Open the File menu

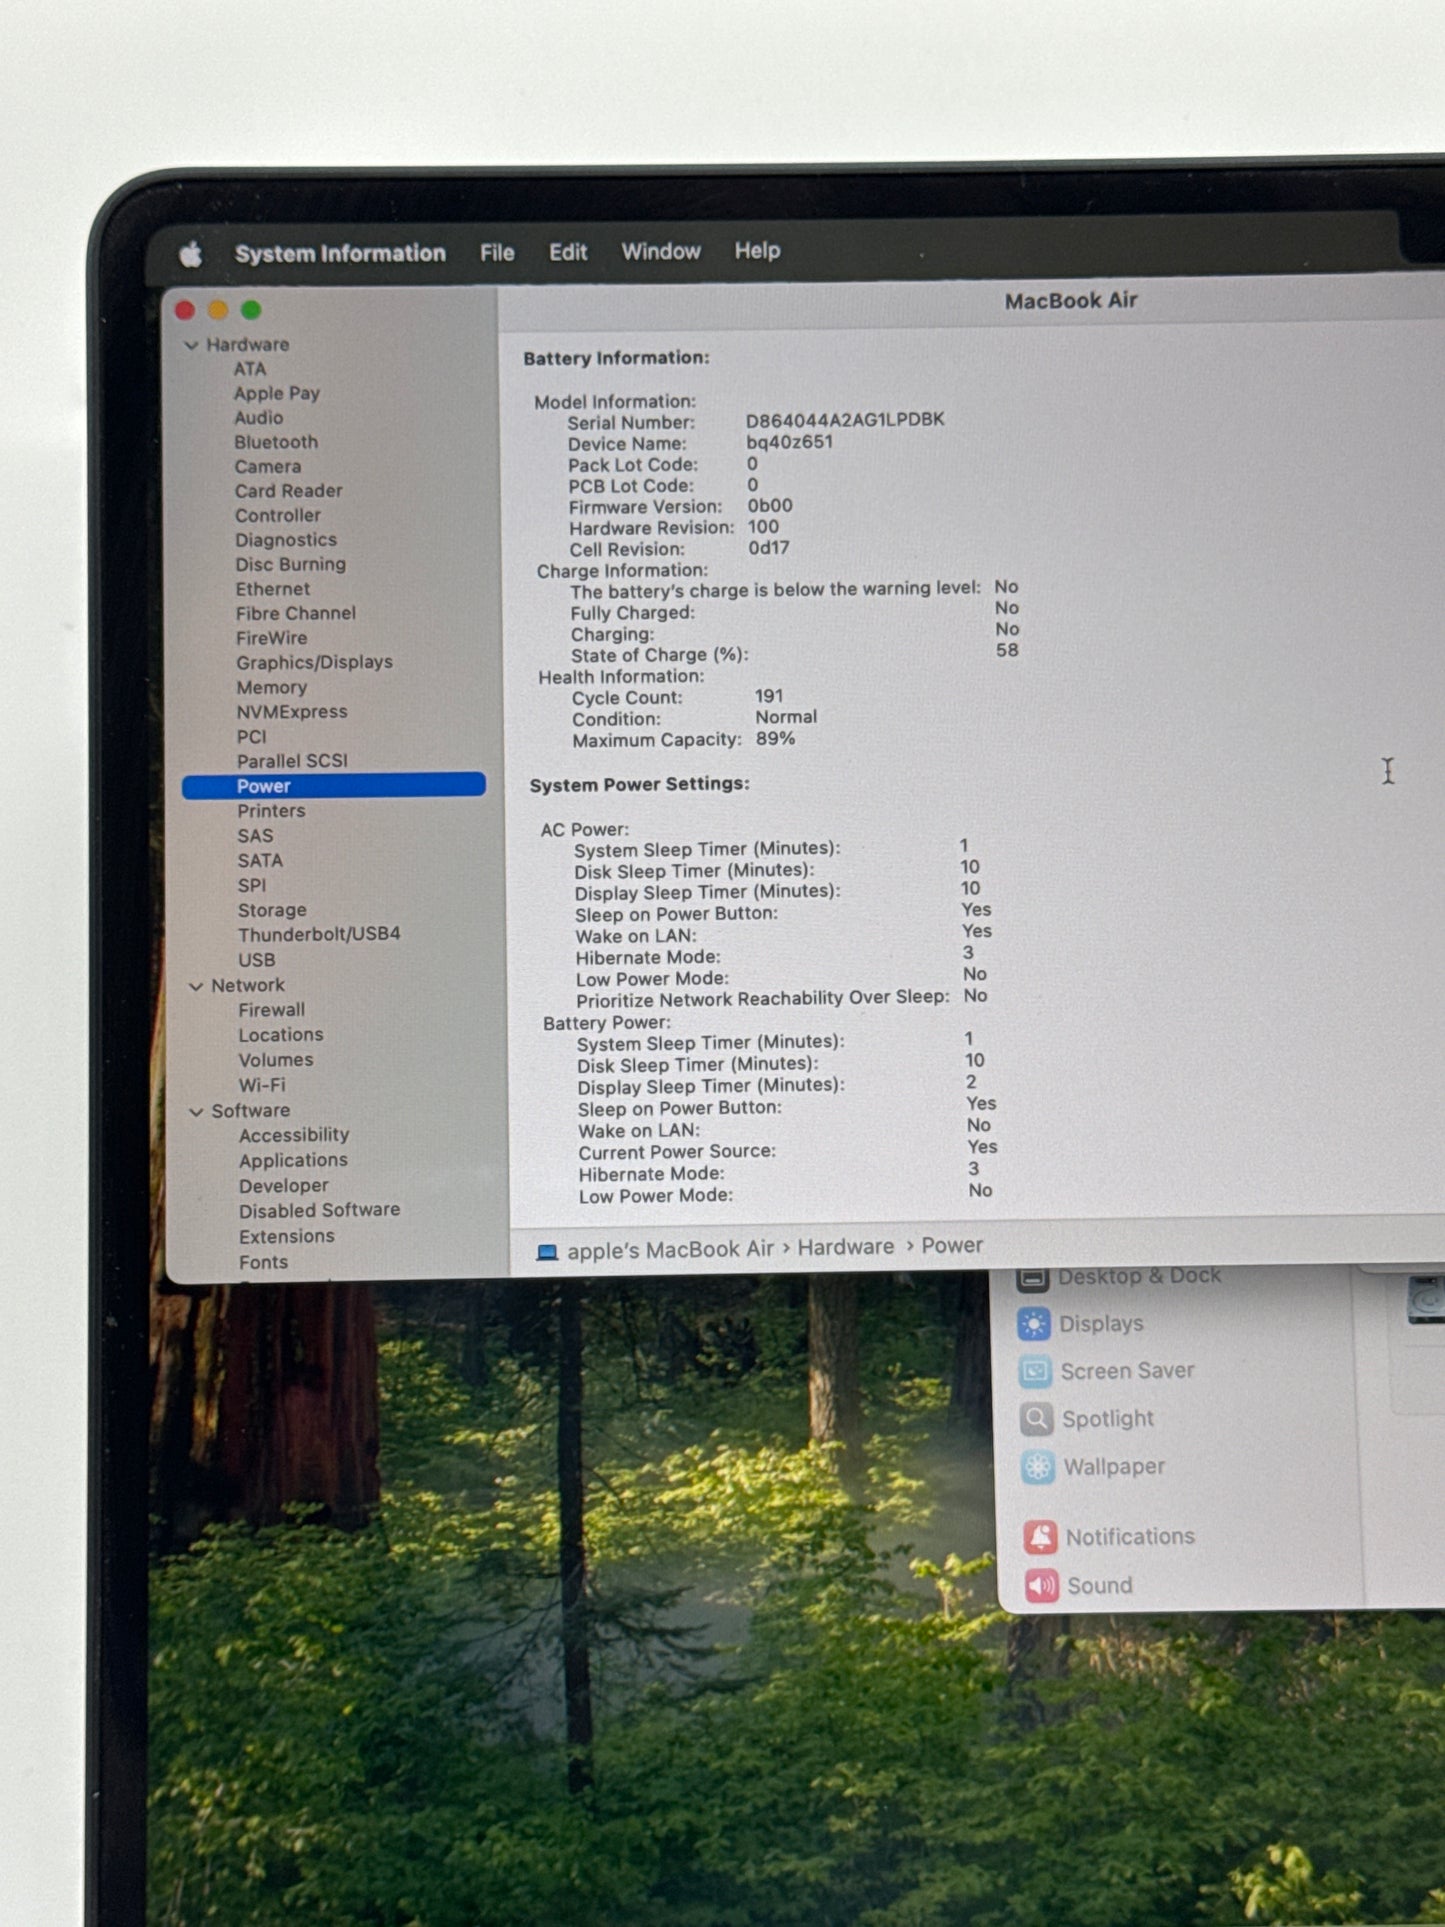(497, 253)
